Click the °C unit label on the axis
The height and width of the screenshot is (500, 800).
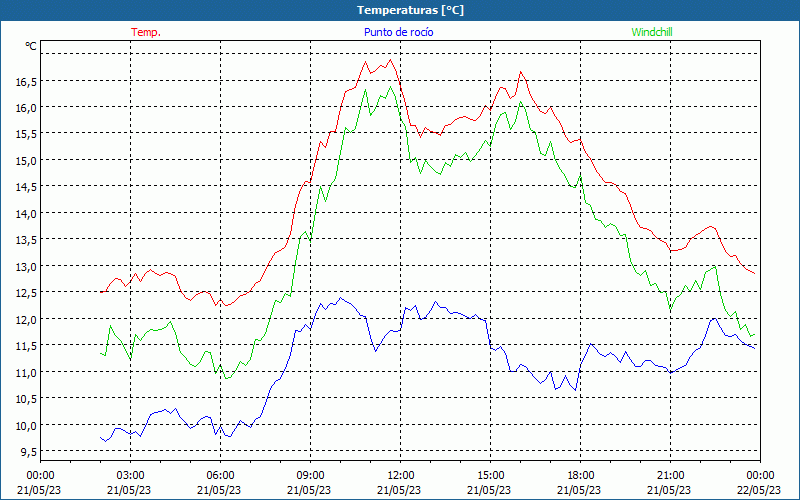(31, 46)
